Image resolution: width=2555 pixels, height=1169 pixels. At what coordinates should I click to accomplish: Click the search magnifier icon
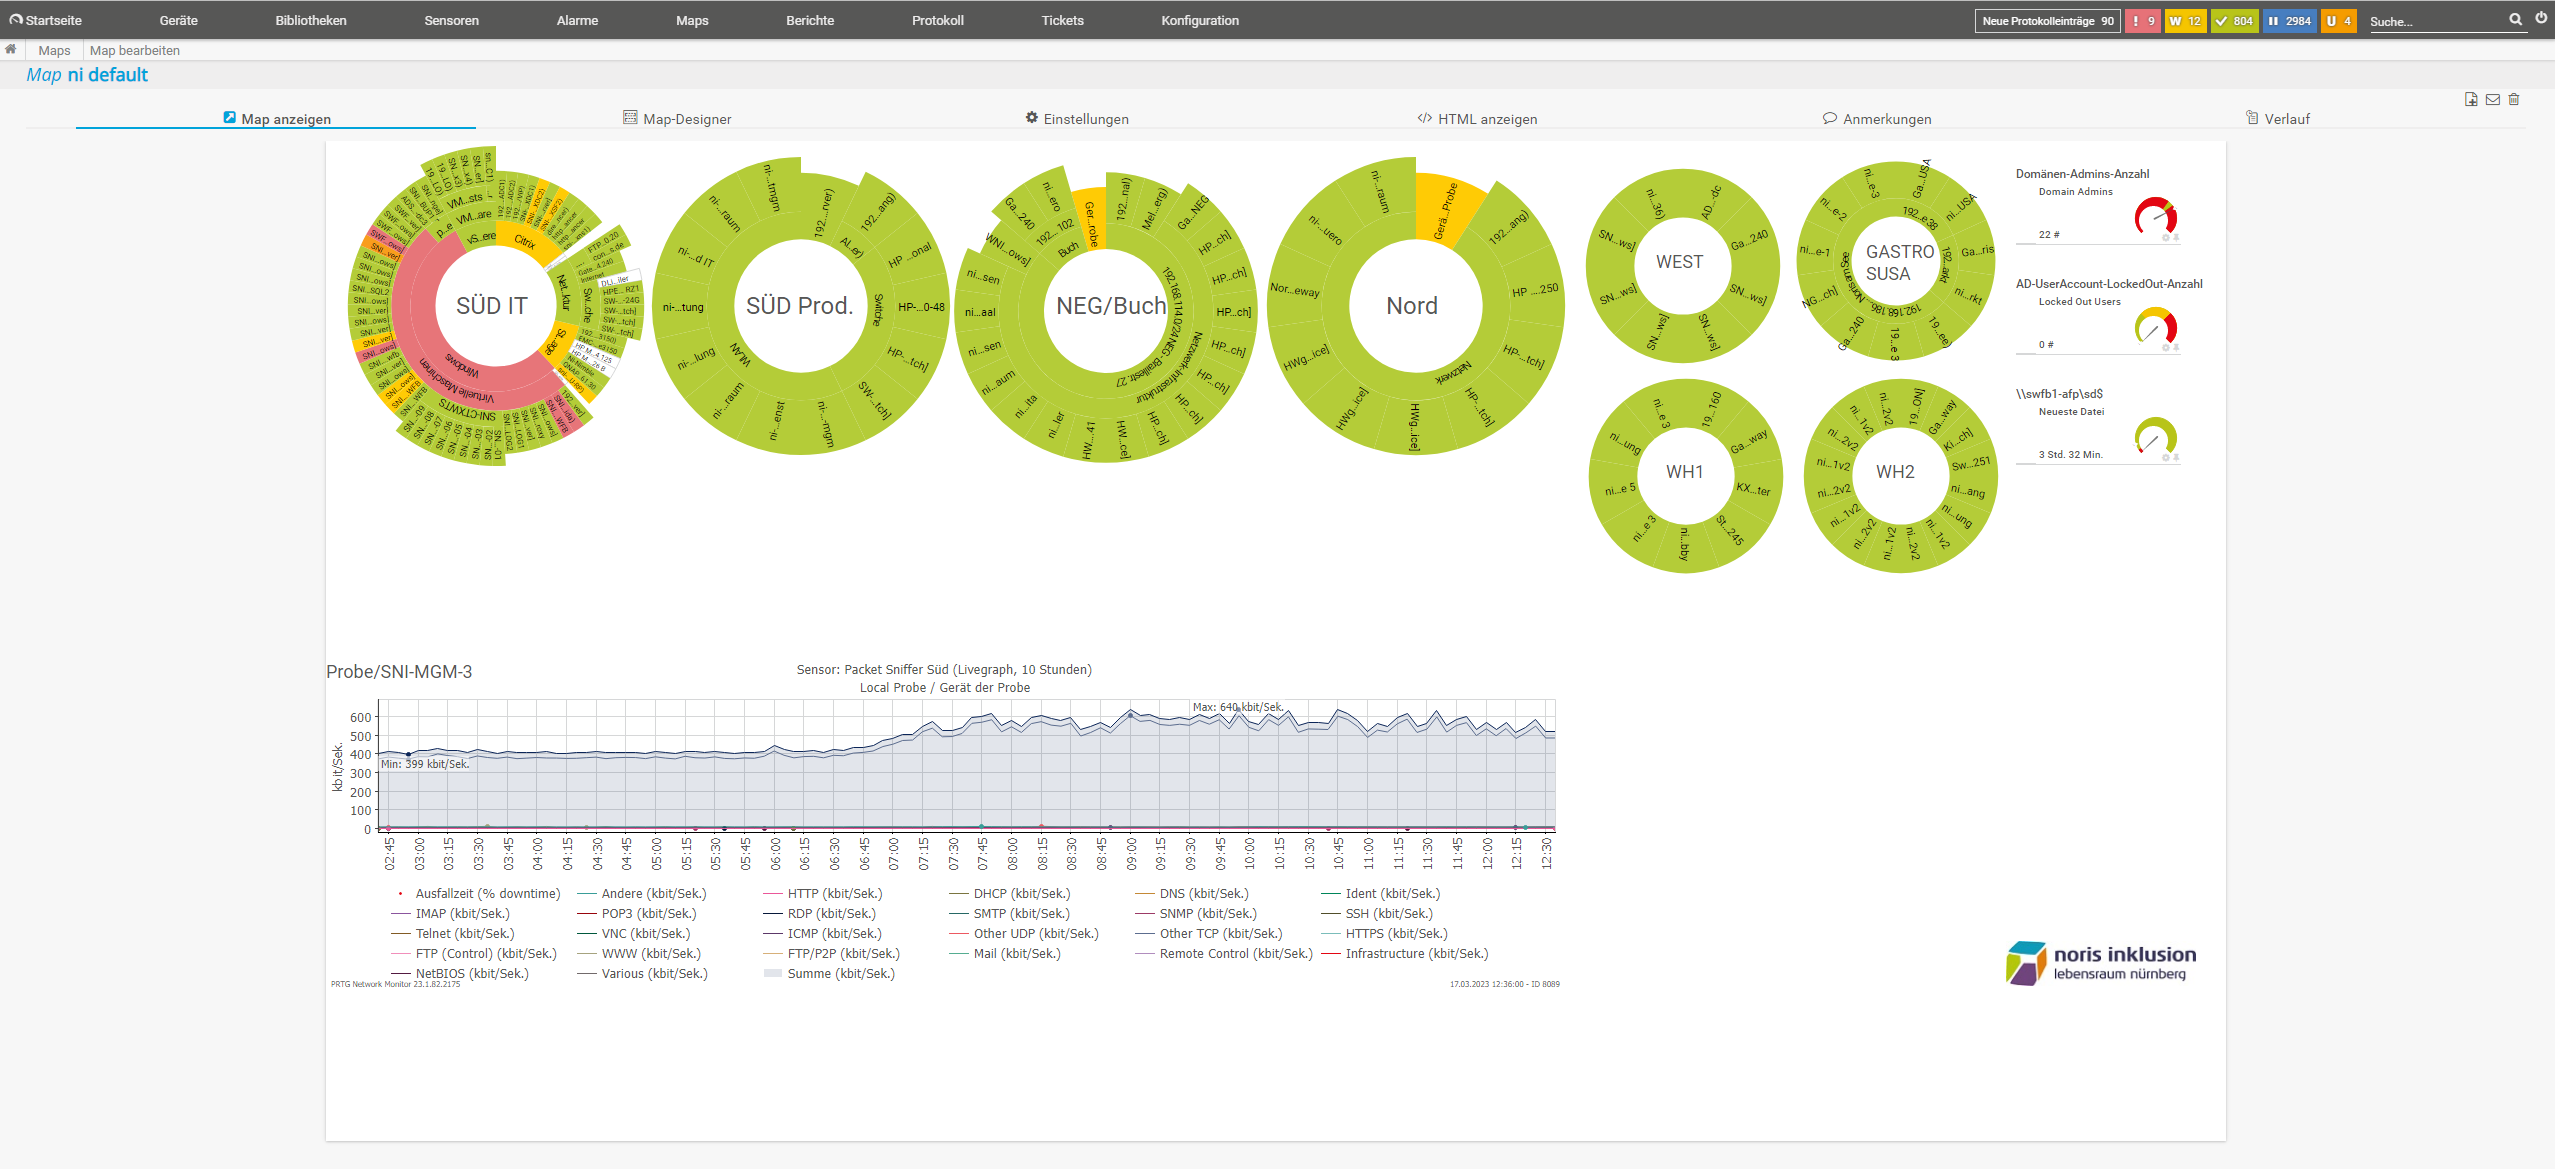point(2515,20)
